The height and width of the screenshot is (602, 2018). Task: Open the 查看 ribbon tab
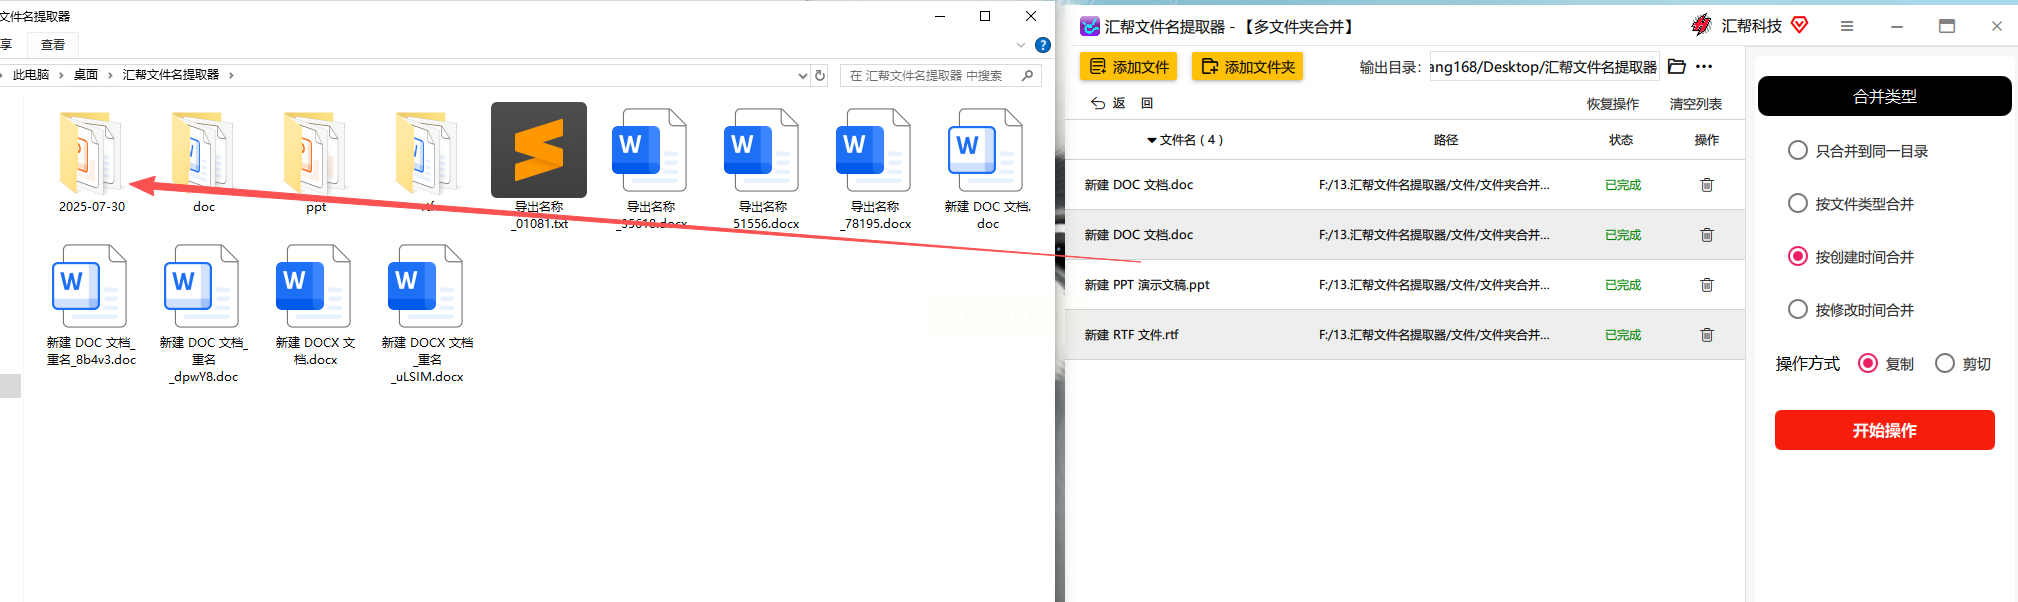point(53,45)
